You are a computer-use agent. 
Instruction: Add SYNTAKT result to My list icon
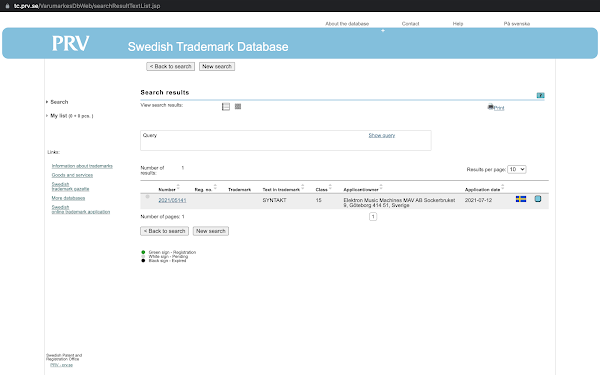pyautogui.click(x=538, y=199)
